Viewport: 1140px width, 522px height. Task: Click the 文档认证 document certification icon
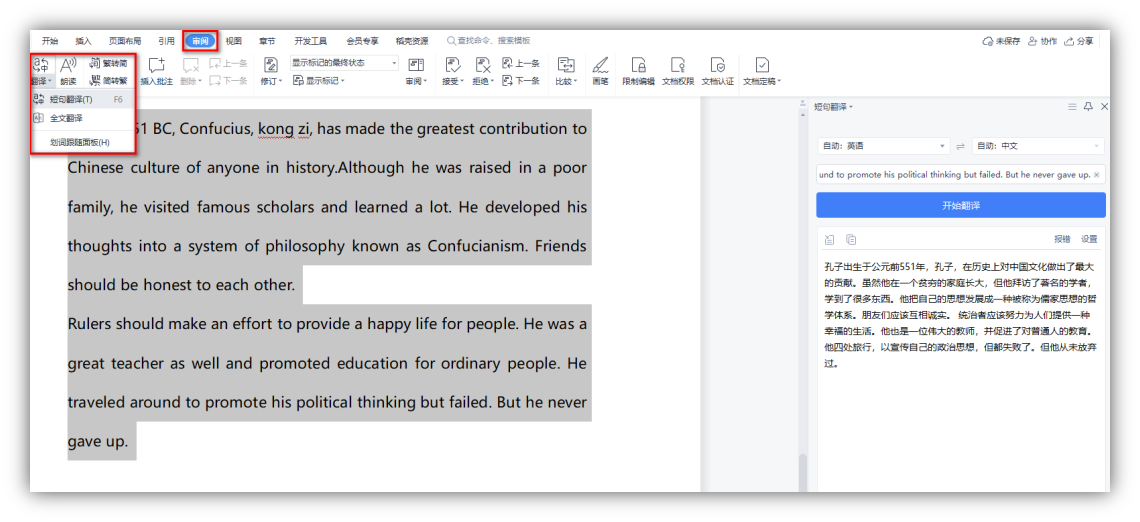pos(717,69)
